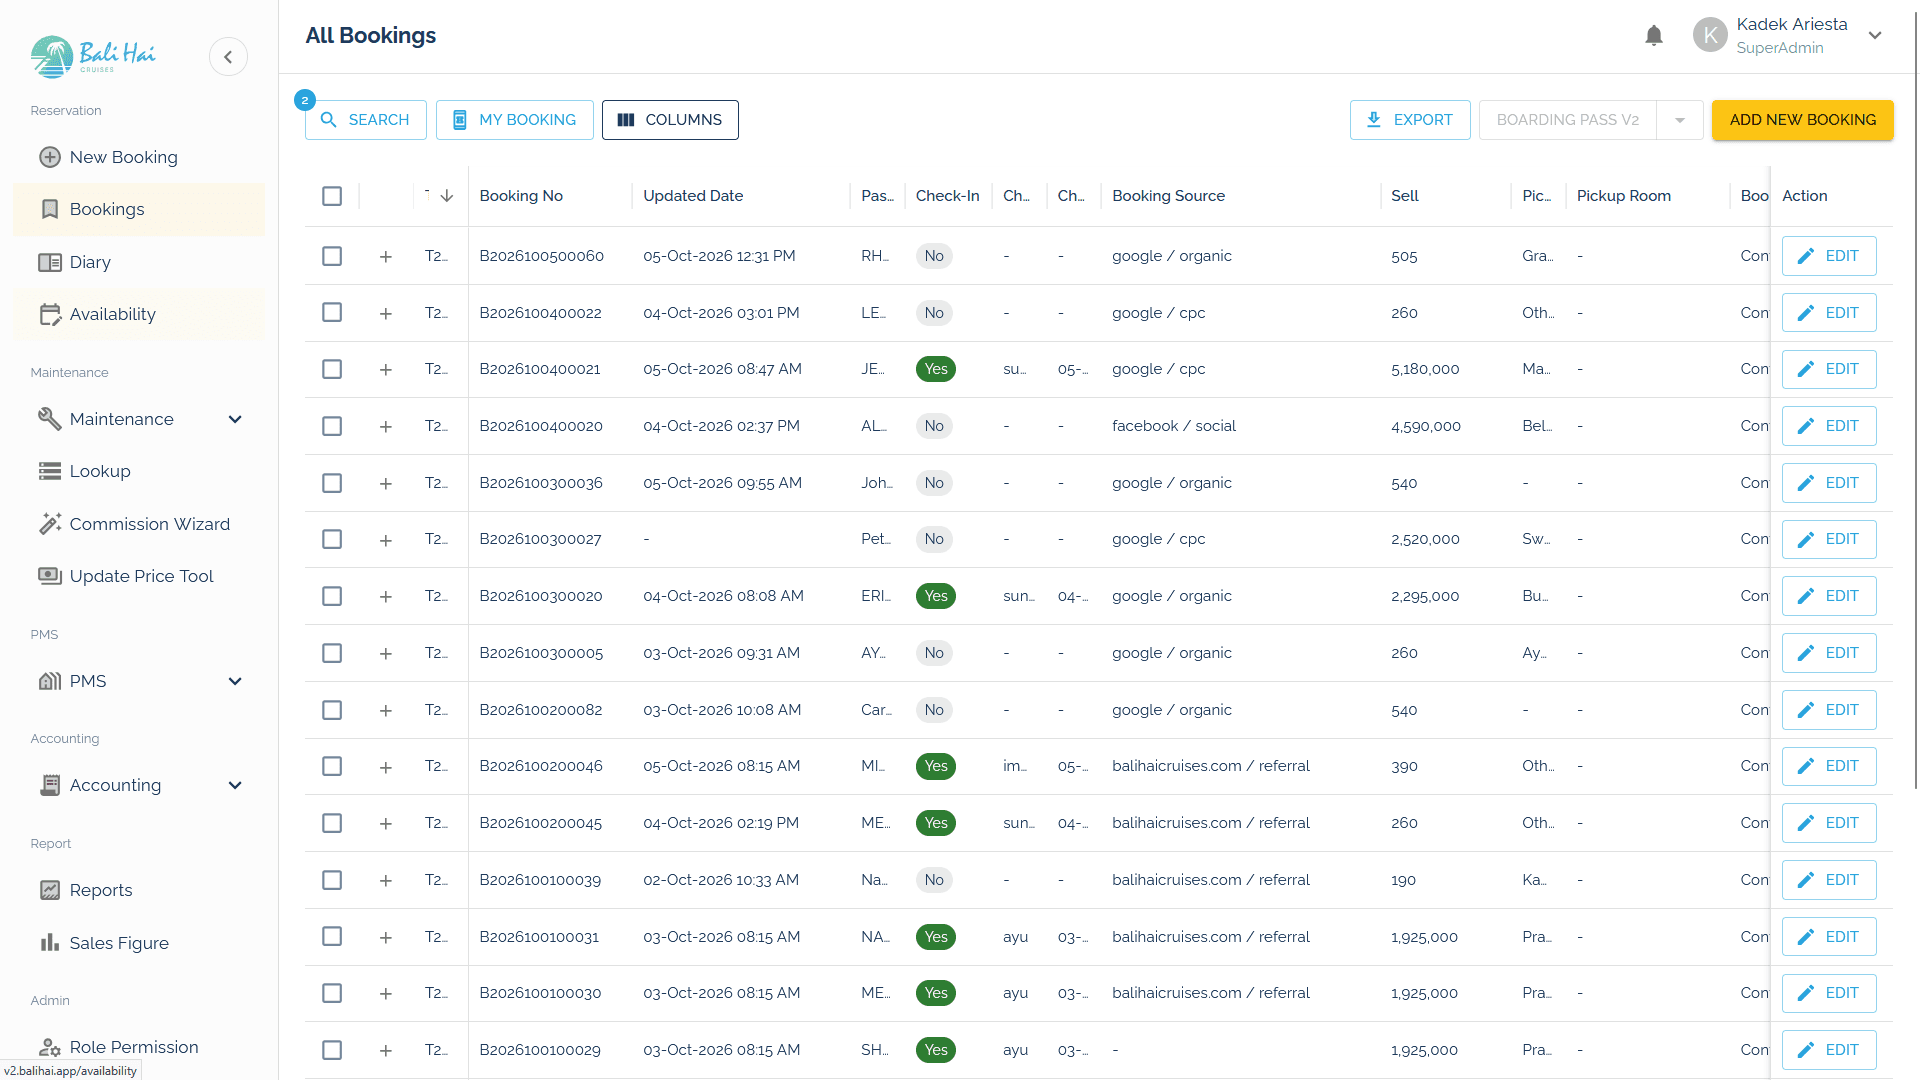Image resolution: width=1920 pixels, height=1080 pixels.
Task: Tick checkbox for booking B2026100400022
Action: [x=332, y=313]
